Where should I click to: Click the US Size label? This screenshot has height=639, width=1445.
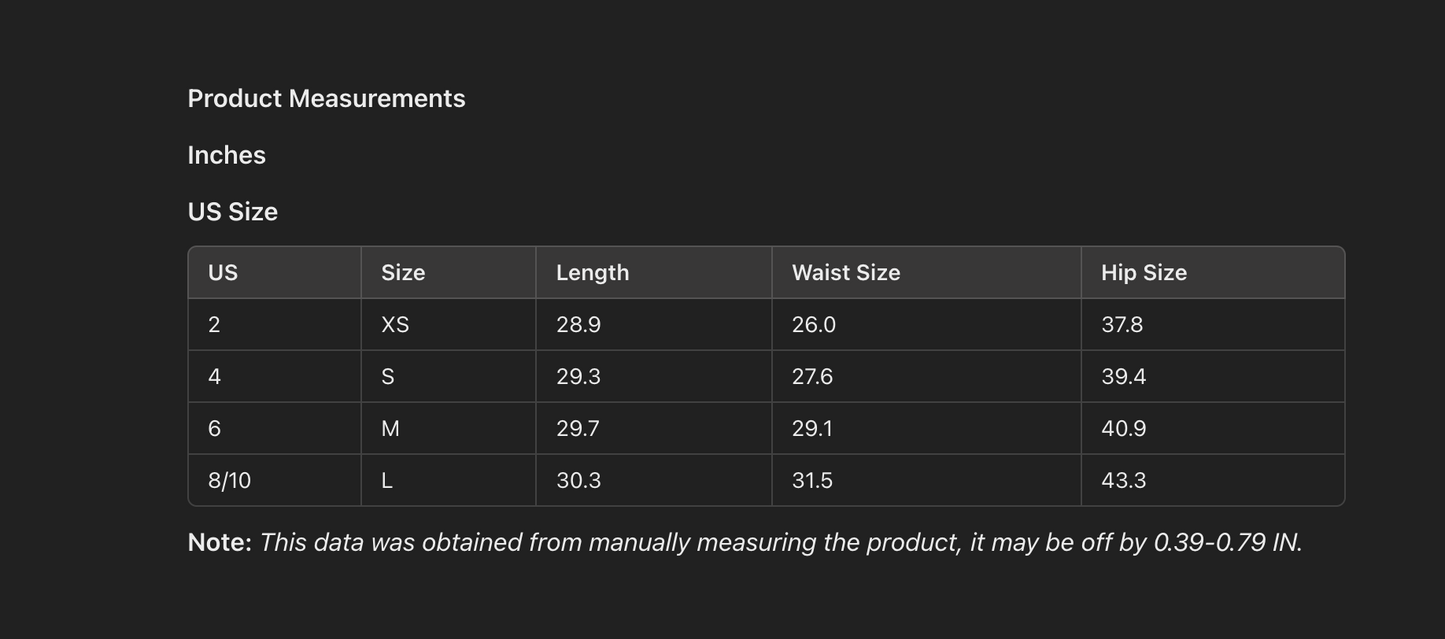233,212
